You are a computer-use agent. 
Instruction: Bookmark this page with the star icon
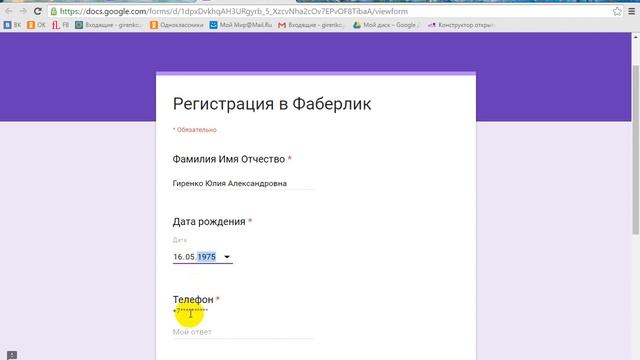coord(617,11)
